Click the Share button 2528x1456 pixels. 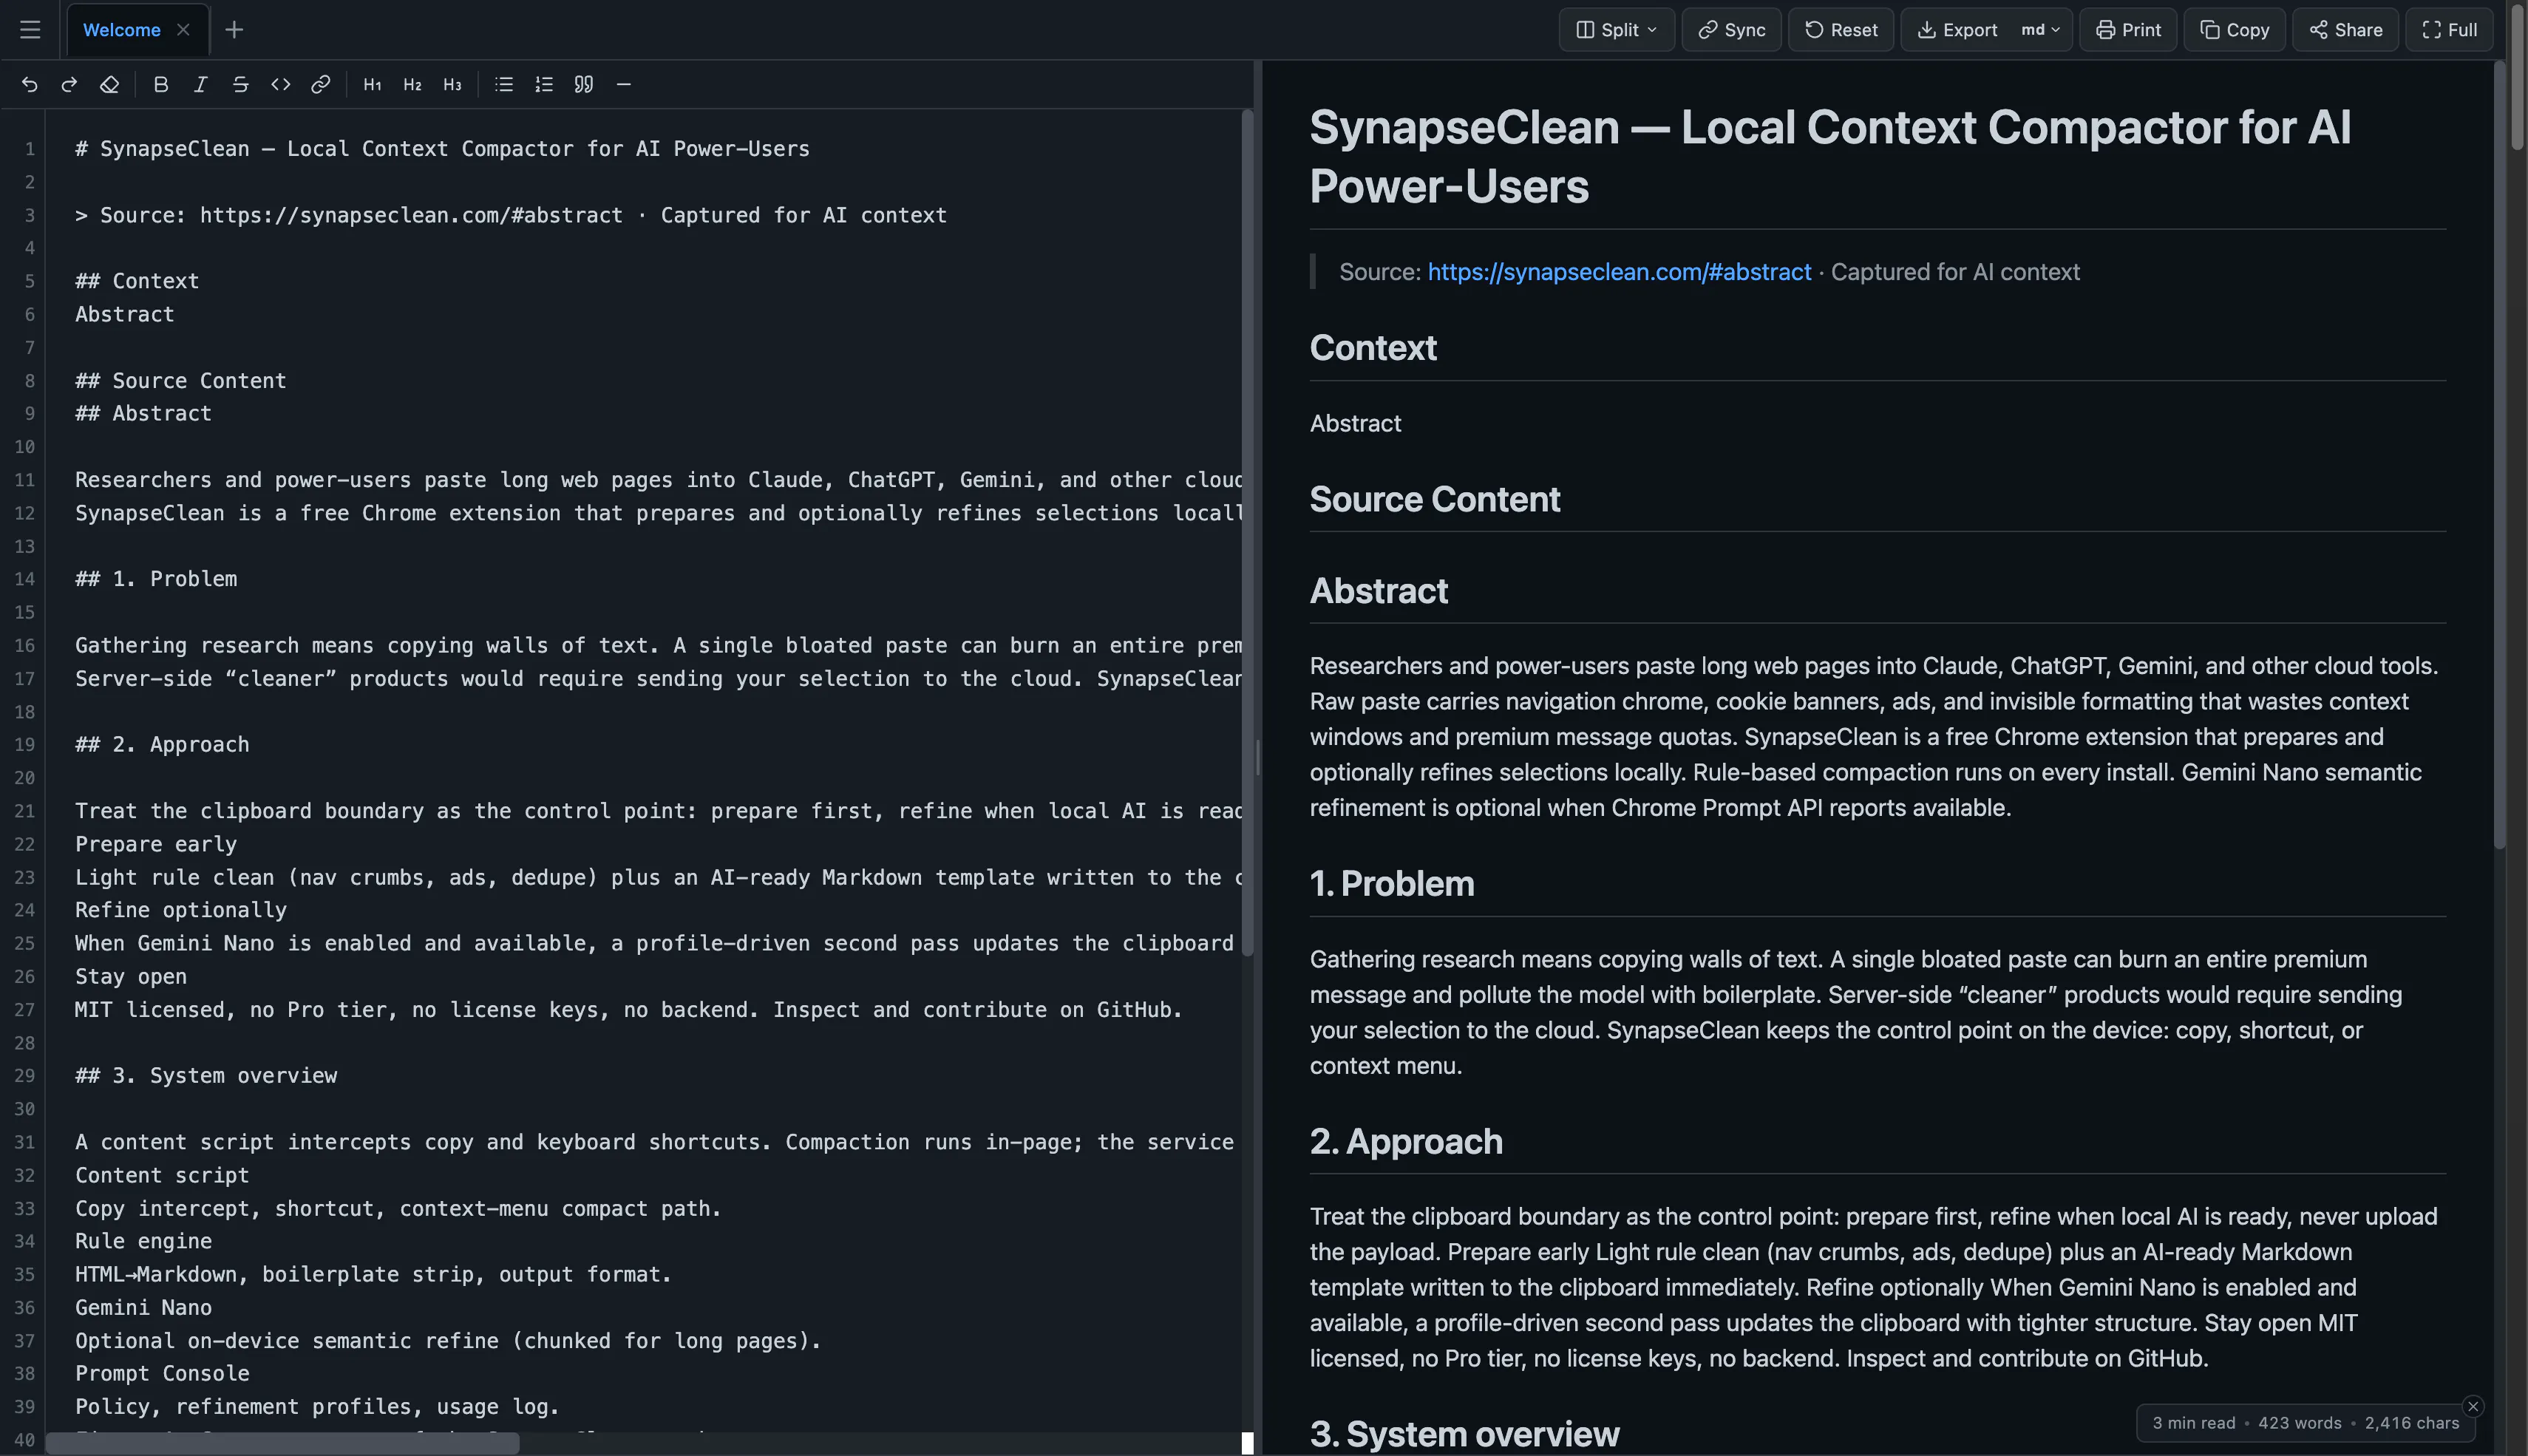coord(2345,30)
